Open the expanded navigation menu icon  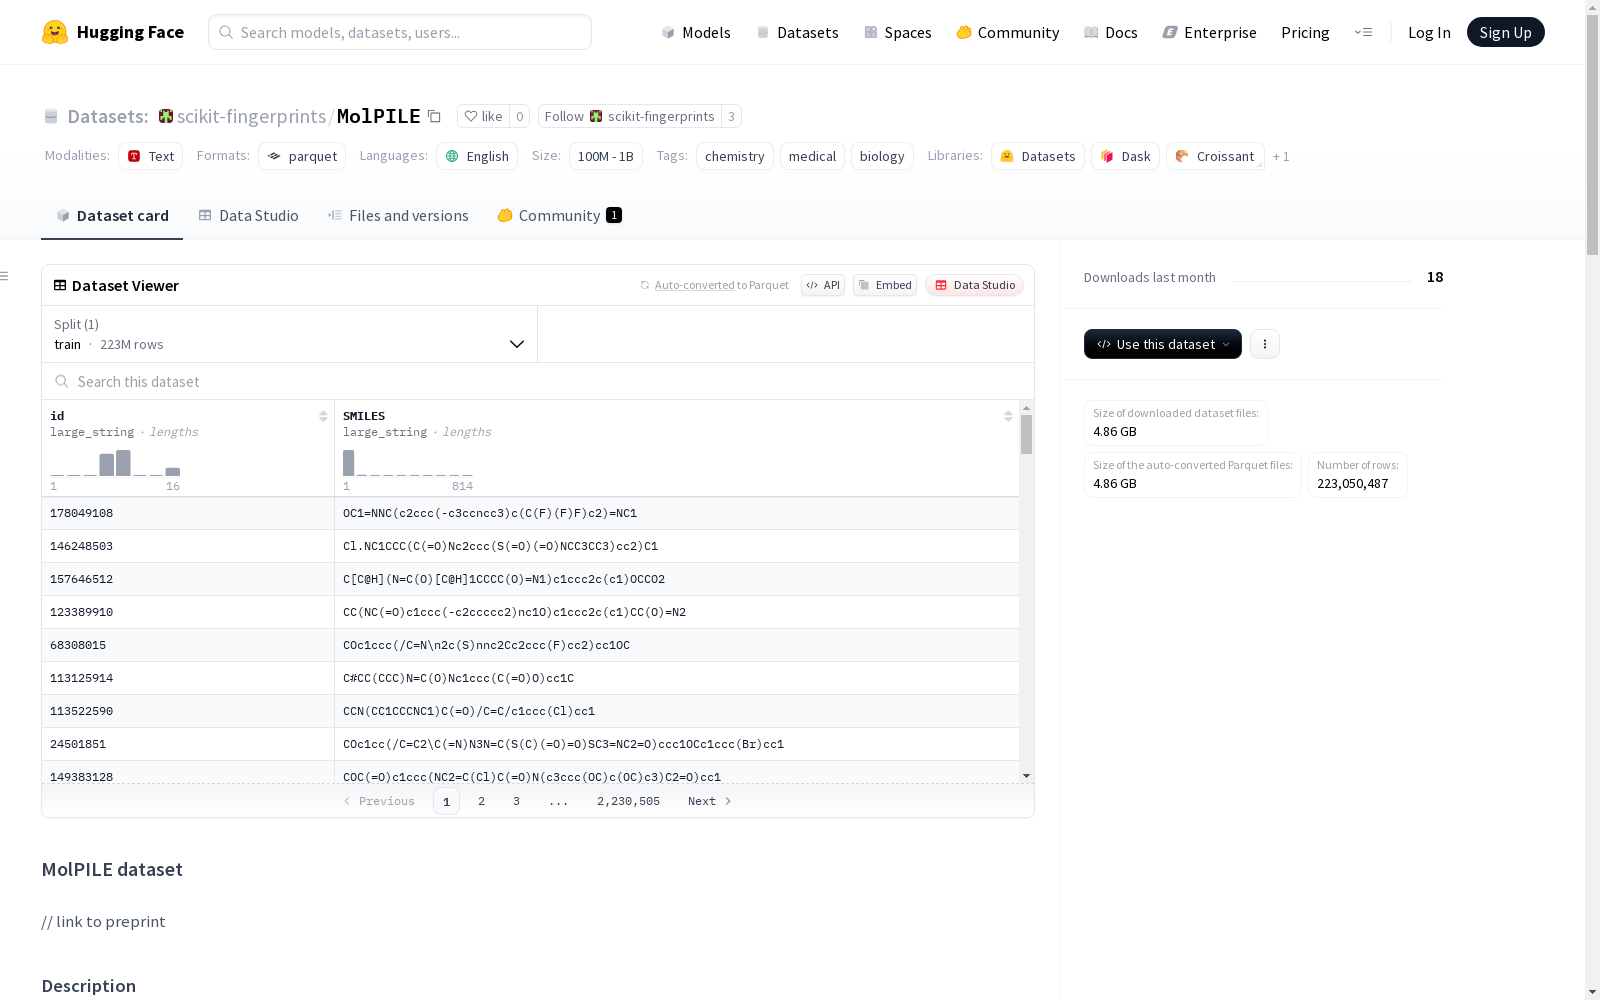(x=1363, y=32)
